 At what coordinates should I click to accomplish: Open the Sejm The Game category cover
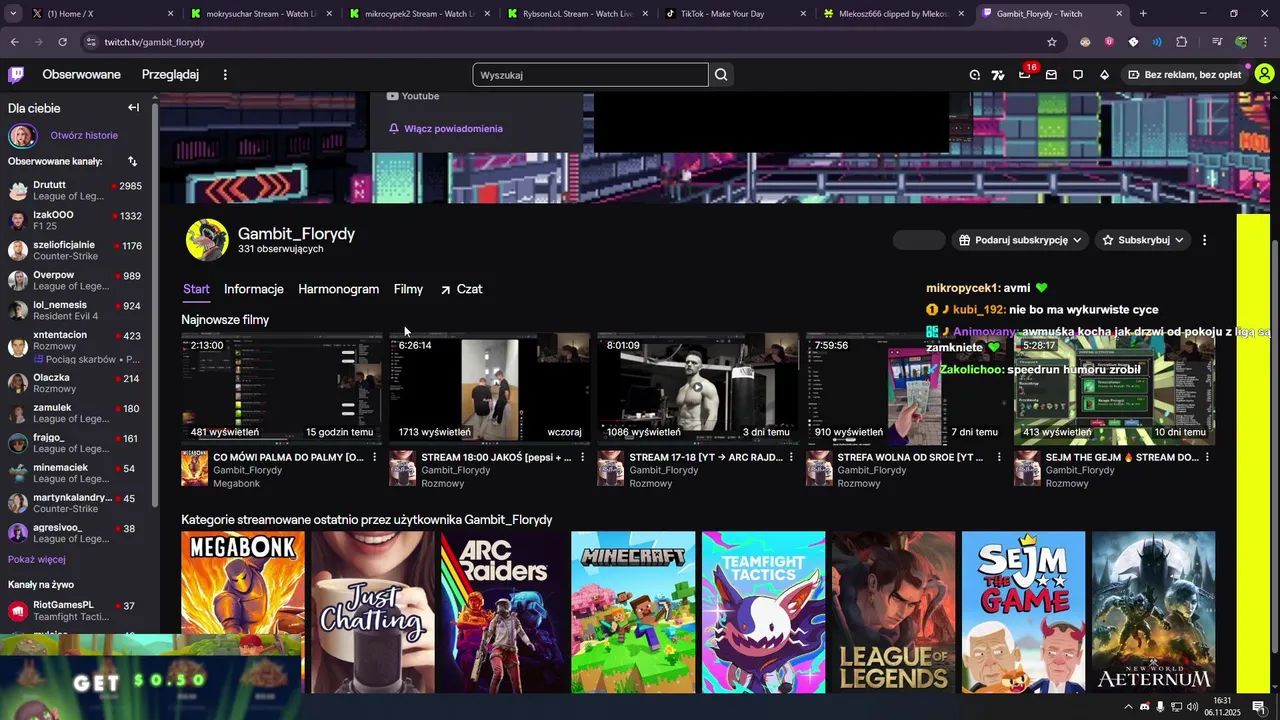point(1023,612)
